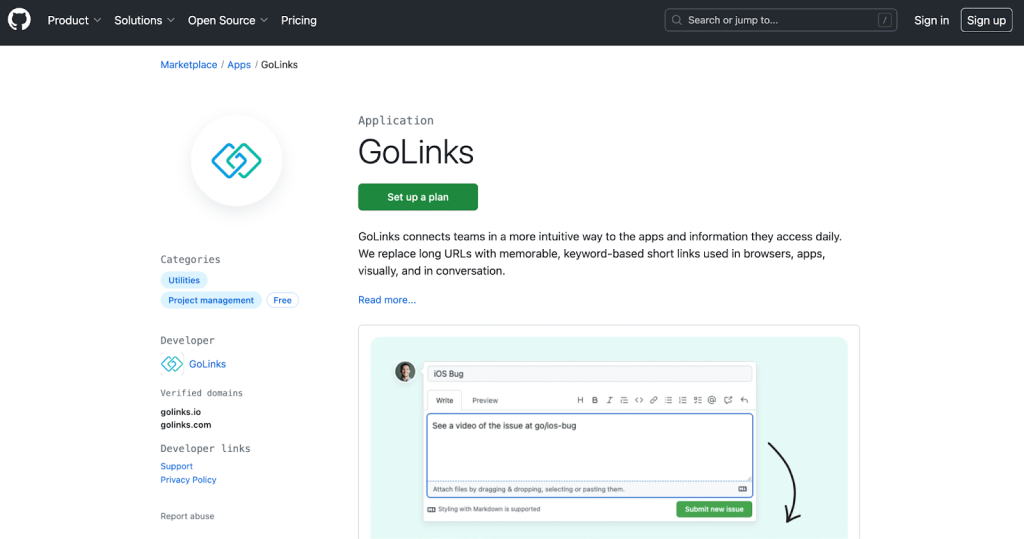Viewport: 1024px width, 539px height.
Task: Click the 'golinks.com' verified domain text
Action: click(186, 425)
